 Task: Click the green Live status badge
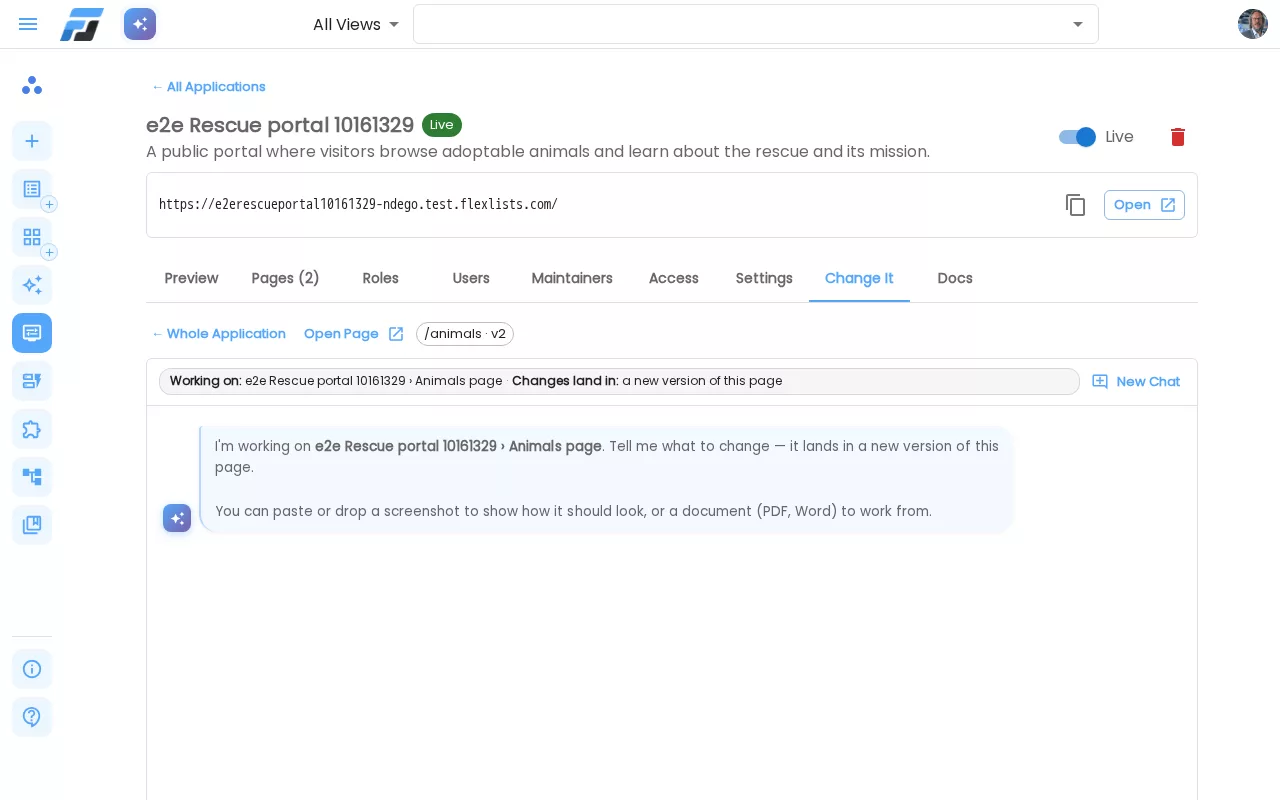pyautogui.click(x=442, y=125)
